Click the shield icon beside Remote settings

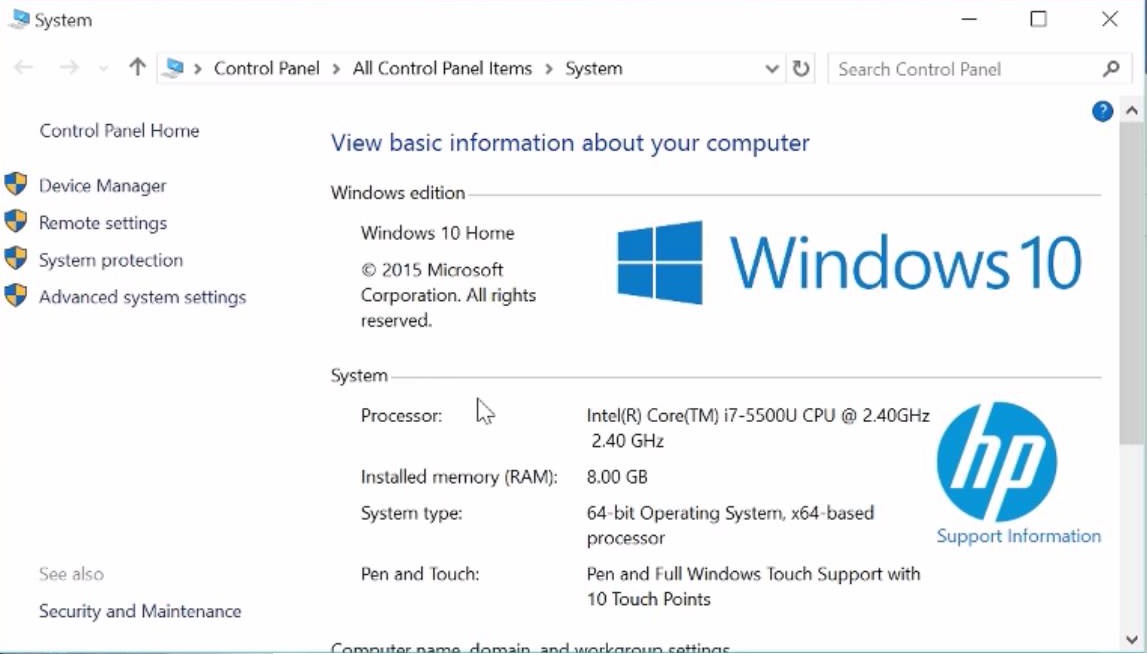pos(15,221)
